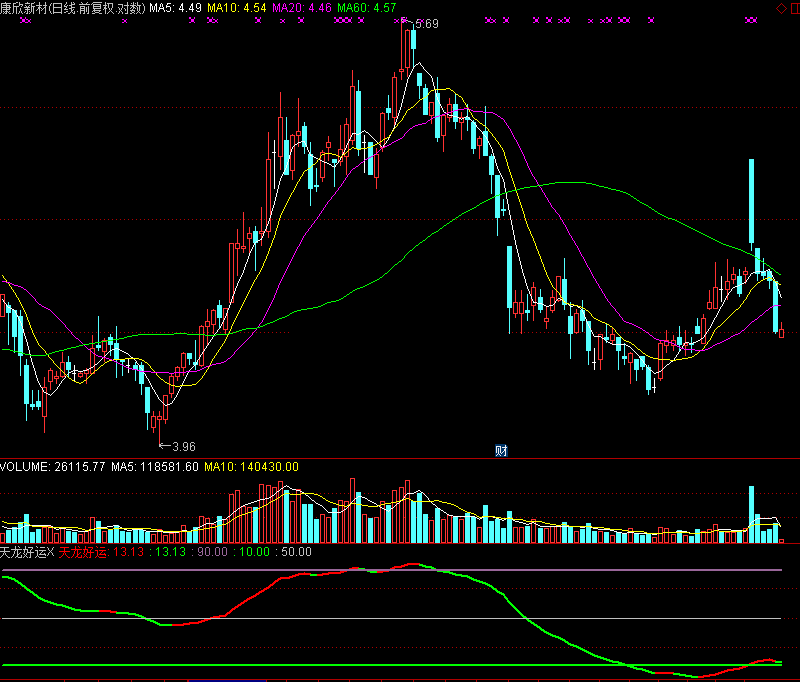Select the purple 90-level horizontal line
The height and width of the screenshot is (682, 800).
[x=392, y=570]
